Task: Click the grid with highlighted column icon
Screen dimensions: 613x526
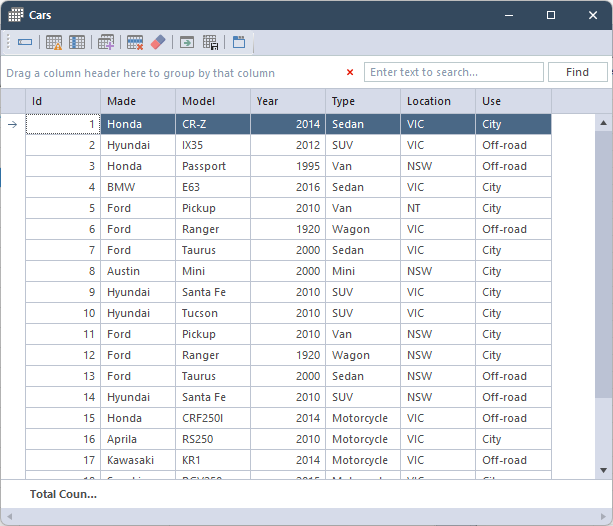Action: click(77, 42)
